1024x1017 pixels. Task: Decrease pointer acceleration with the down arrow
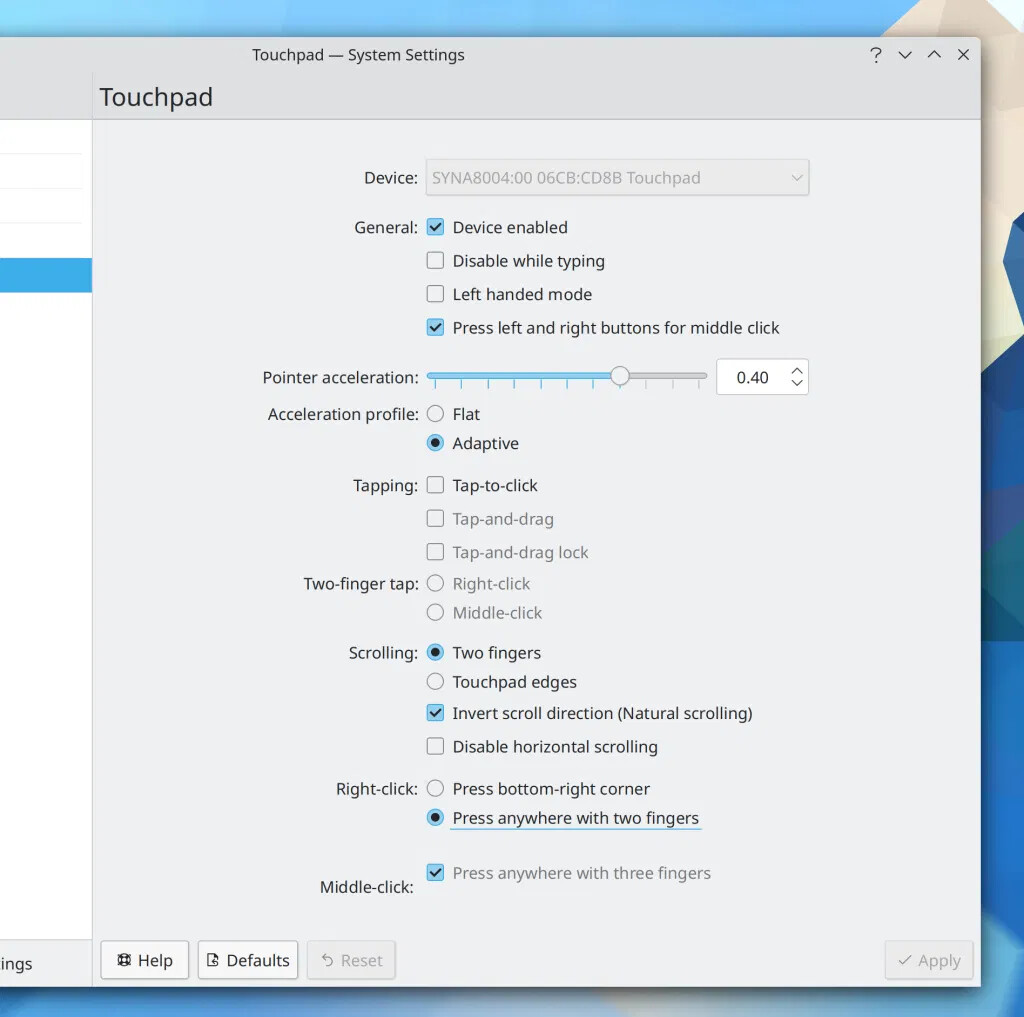(797, 384)
